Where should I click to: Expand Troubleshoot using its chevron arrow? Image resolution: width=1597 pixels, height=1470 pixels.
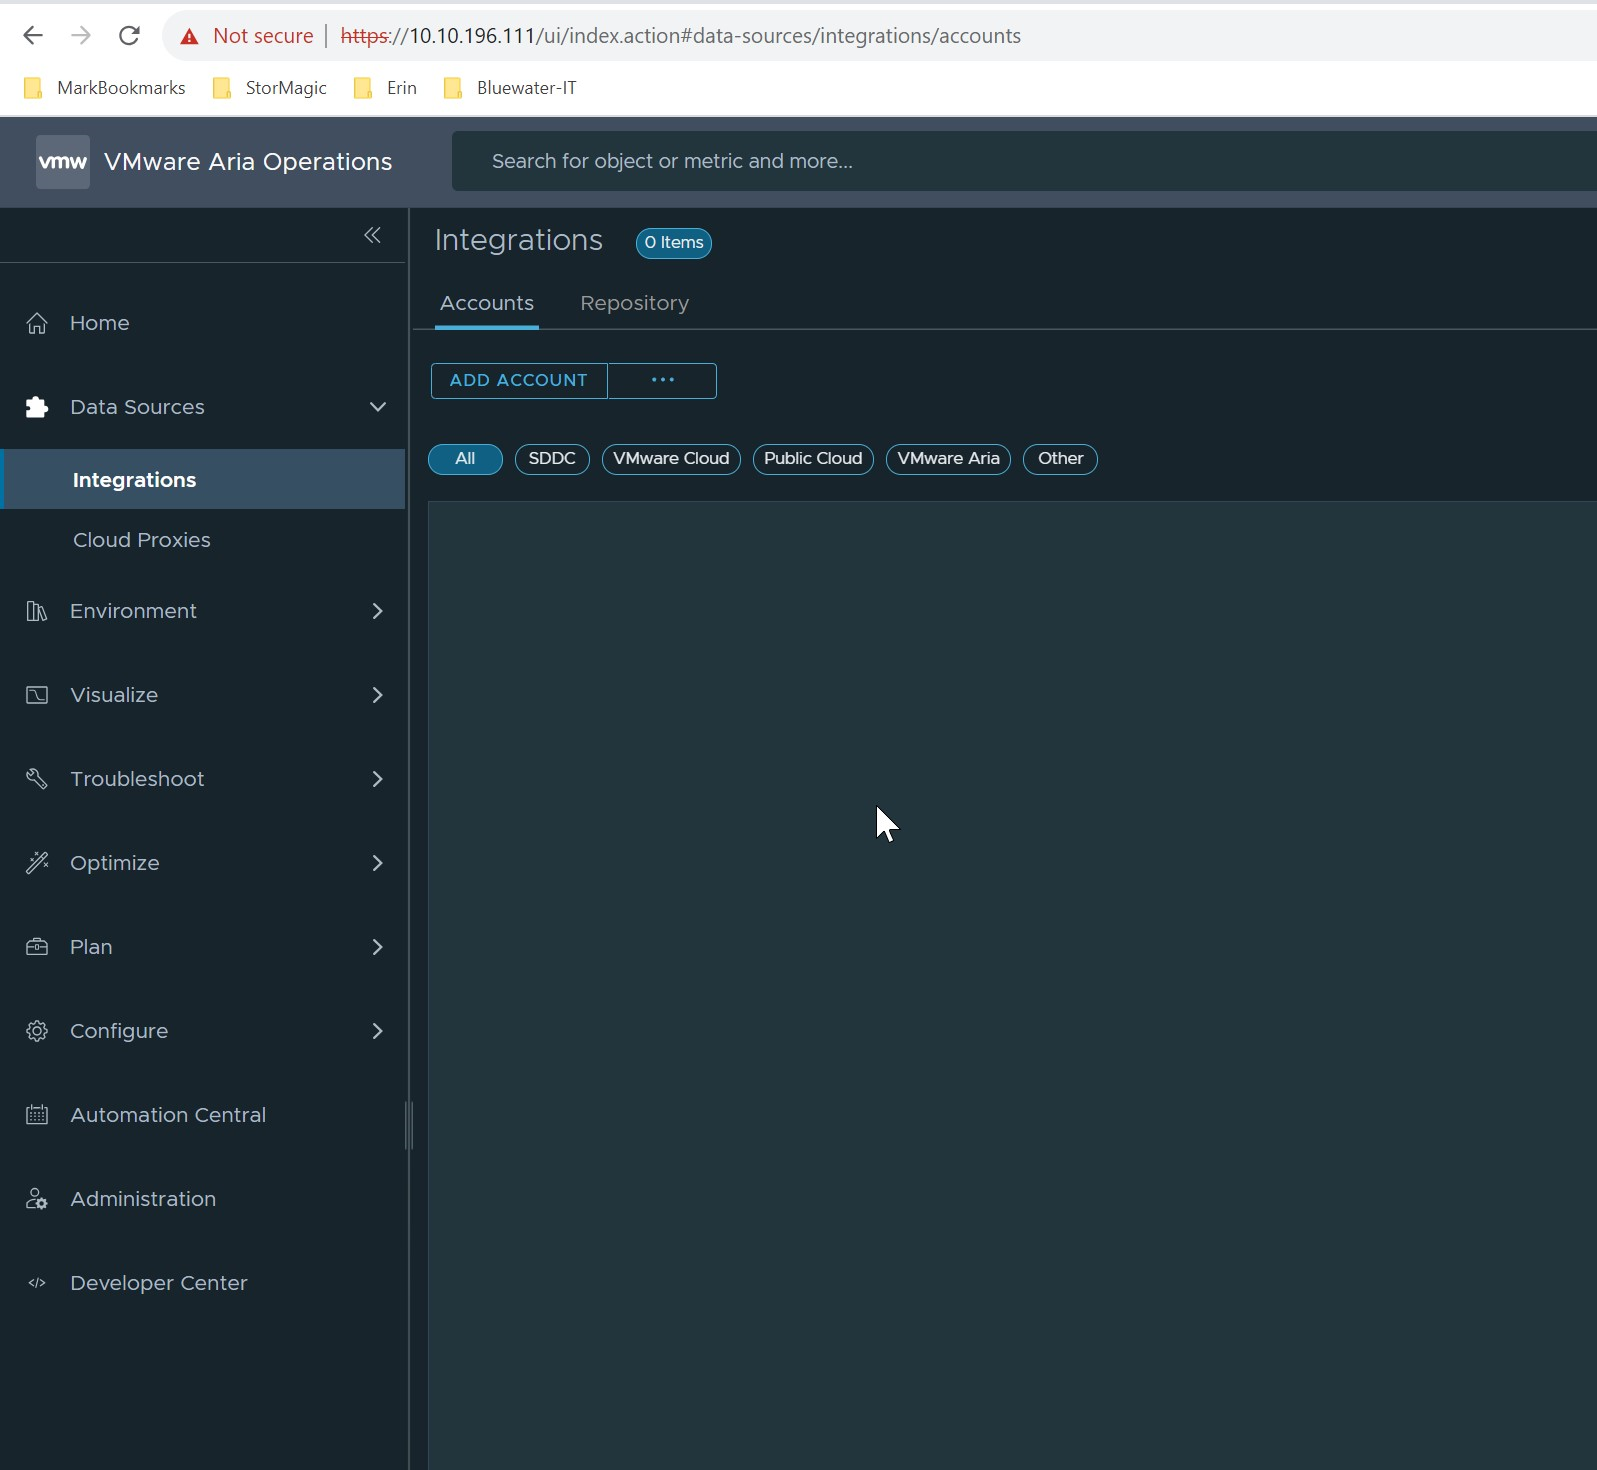point(378,779)
